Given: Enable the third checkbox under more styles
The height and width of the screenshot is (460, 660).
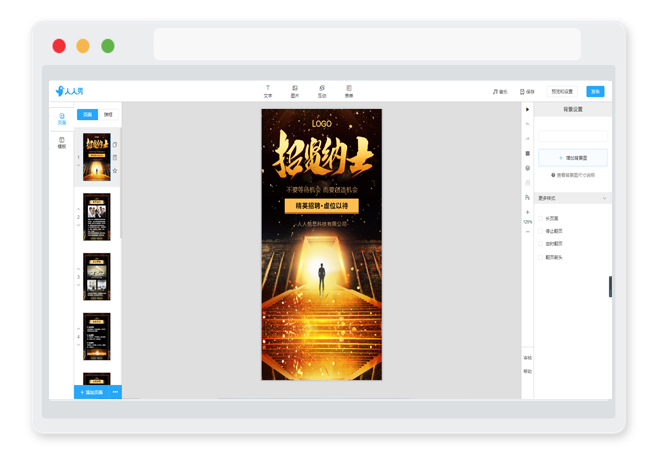Looking at the screenshot, I should click(541, 244).
